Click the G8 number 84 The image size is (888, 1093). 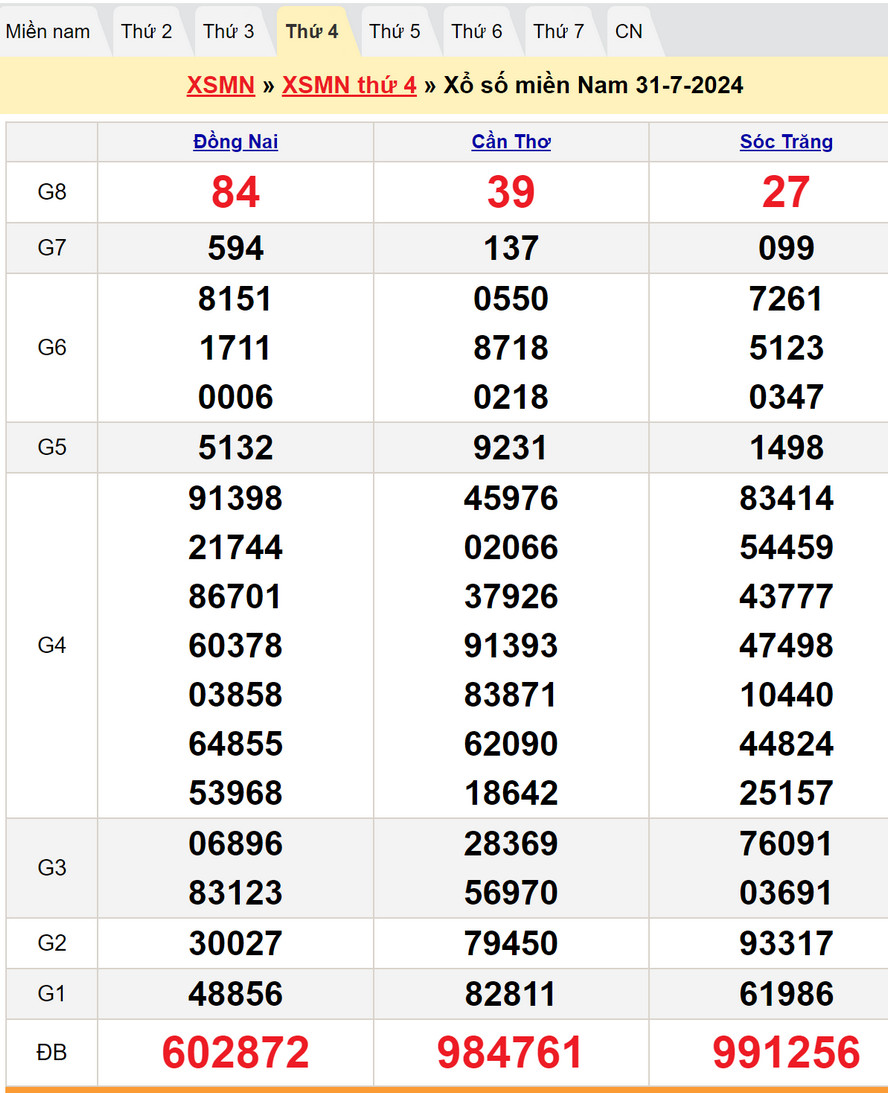236,192
